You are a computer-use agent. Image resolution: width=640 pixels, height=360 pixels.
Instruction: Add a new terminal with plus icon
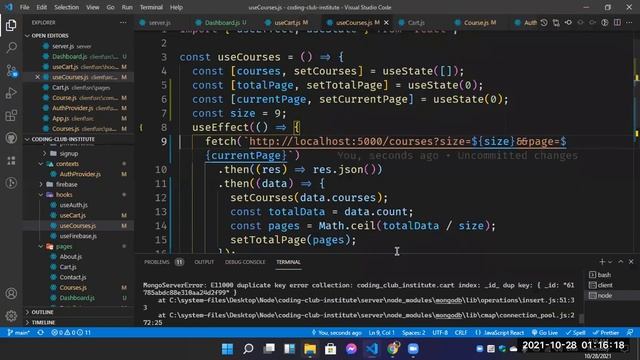(x=602, y=262)
